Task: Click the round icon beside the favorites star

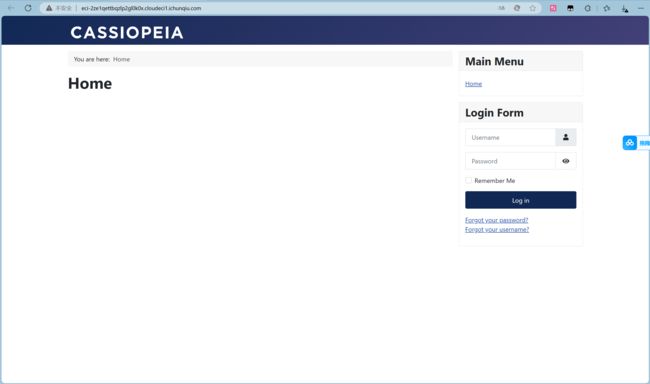Action: pyautogui.click(x=517, y=8)
